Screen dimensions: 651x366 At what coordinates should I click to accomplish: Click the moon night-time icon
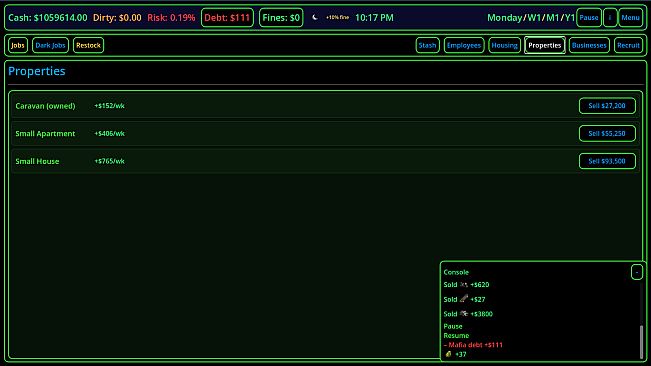click(x=315, y=17)
